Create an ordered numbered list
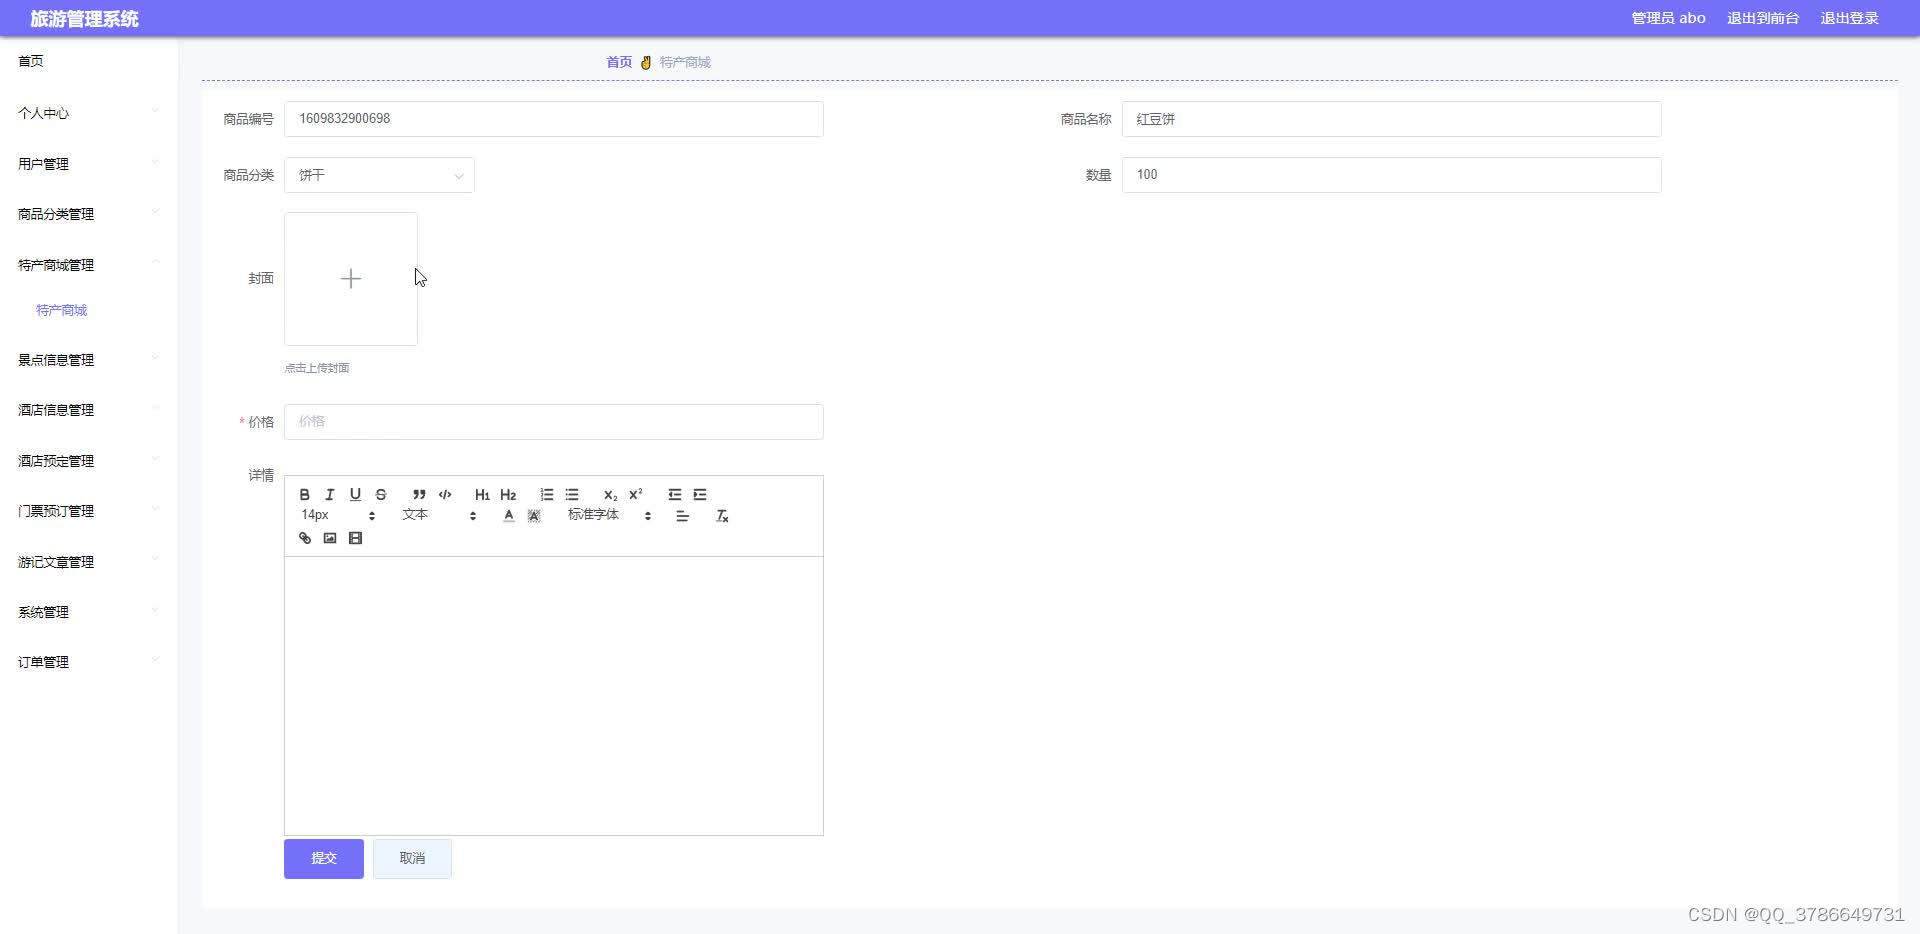The width and height of the screenshot is (1920, 934). [x=547, y=495]
